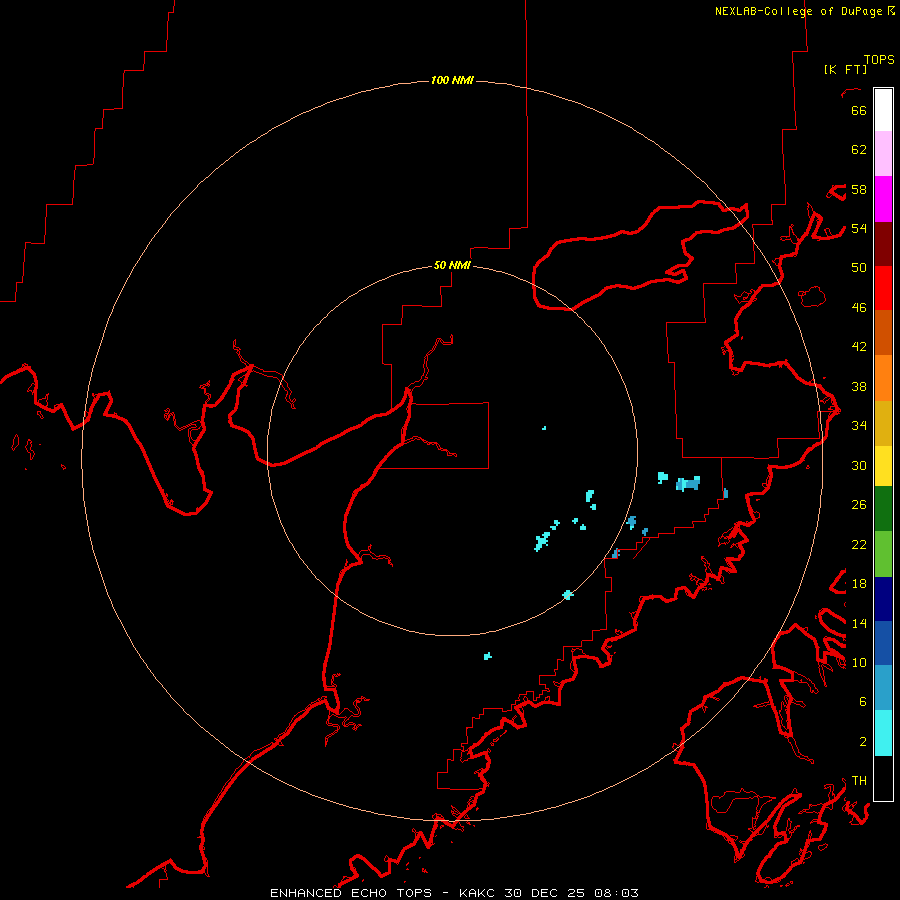Click the cyan 10 kft legend swatch
The height and width of the screenshot is (900, 900).
[x=883, y=733]
